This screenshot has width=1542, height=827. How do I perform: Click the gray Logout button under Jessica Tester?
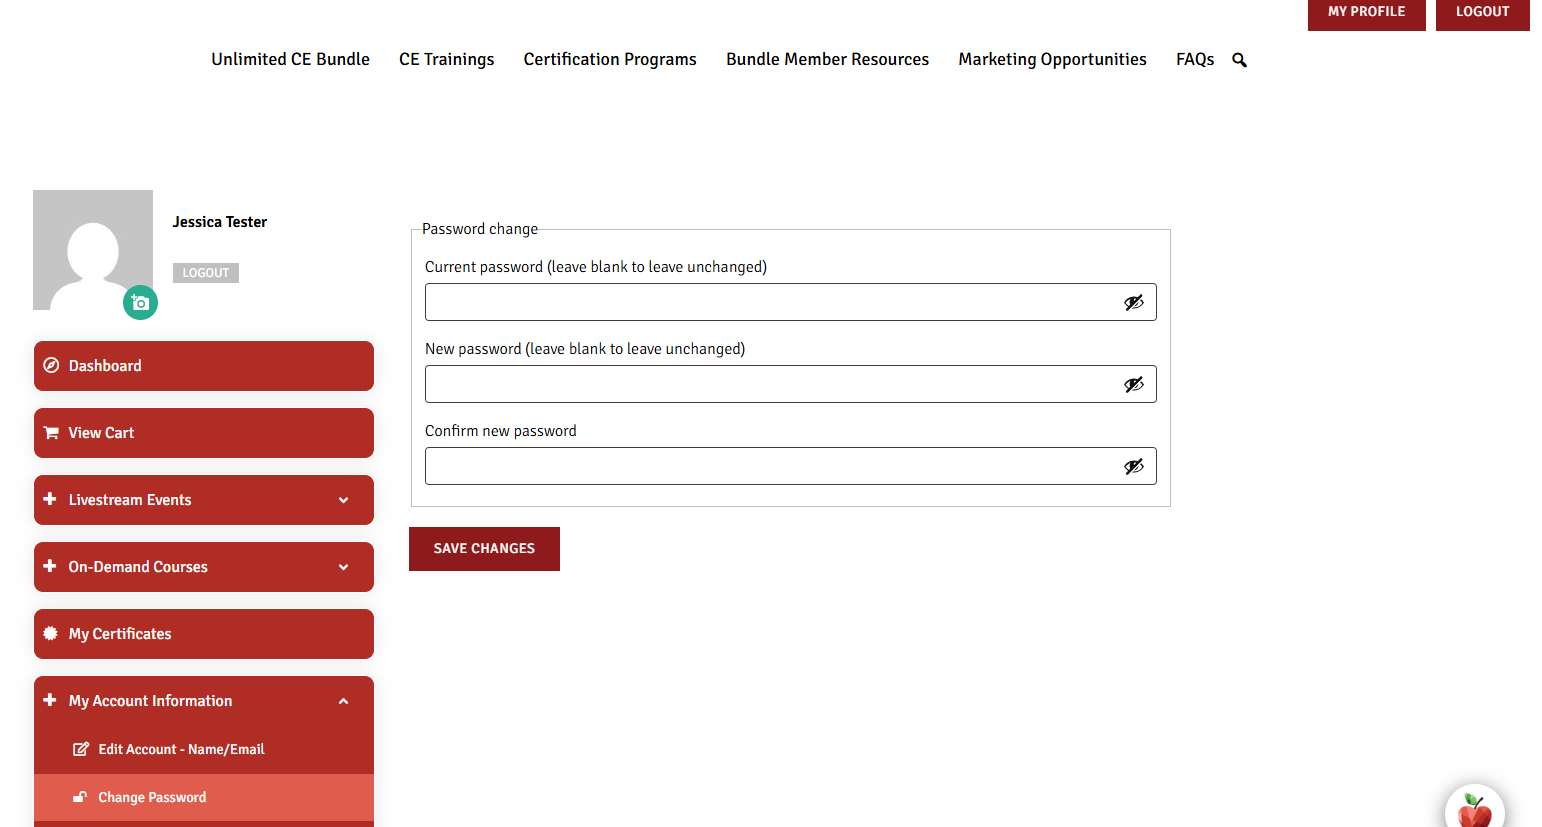point(205,273)
